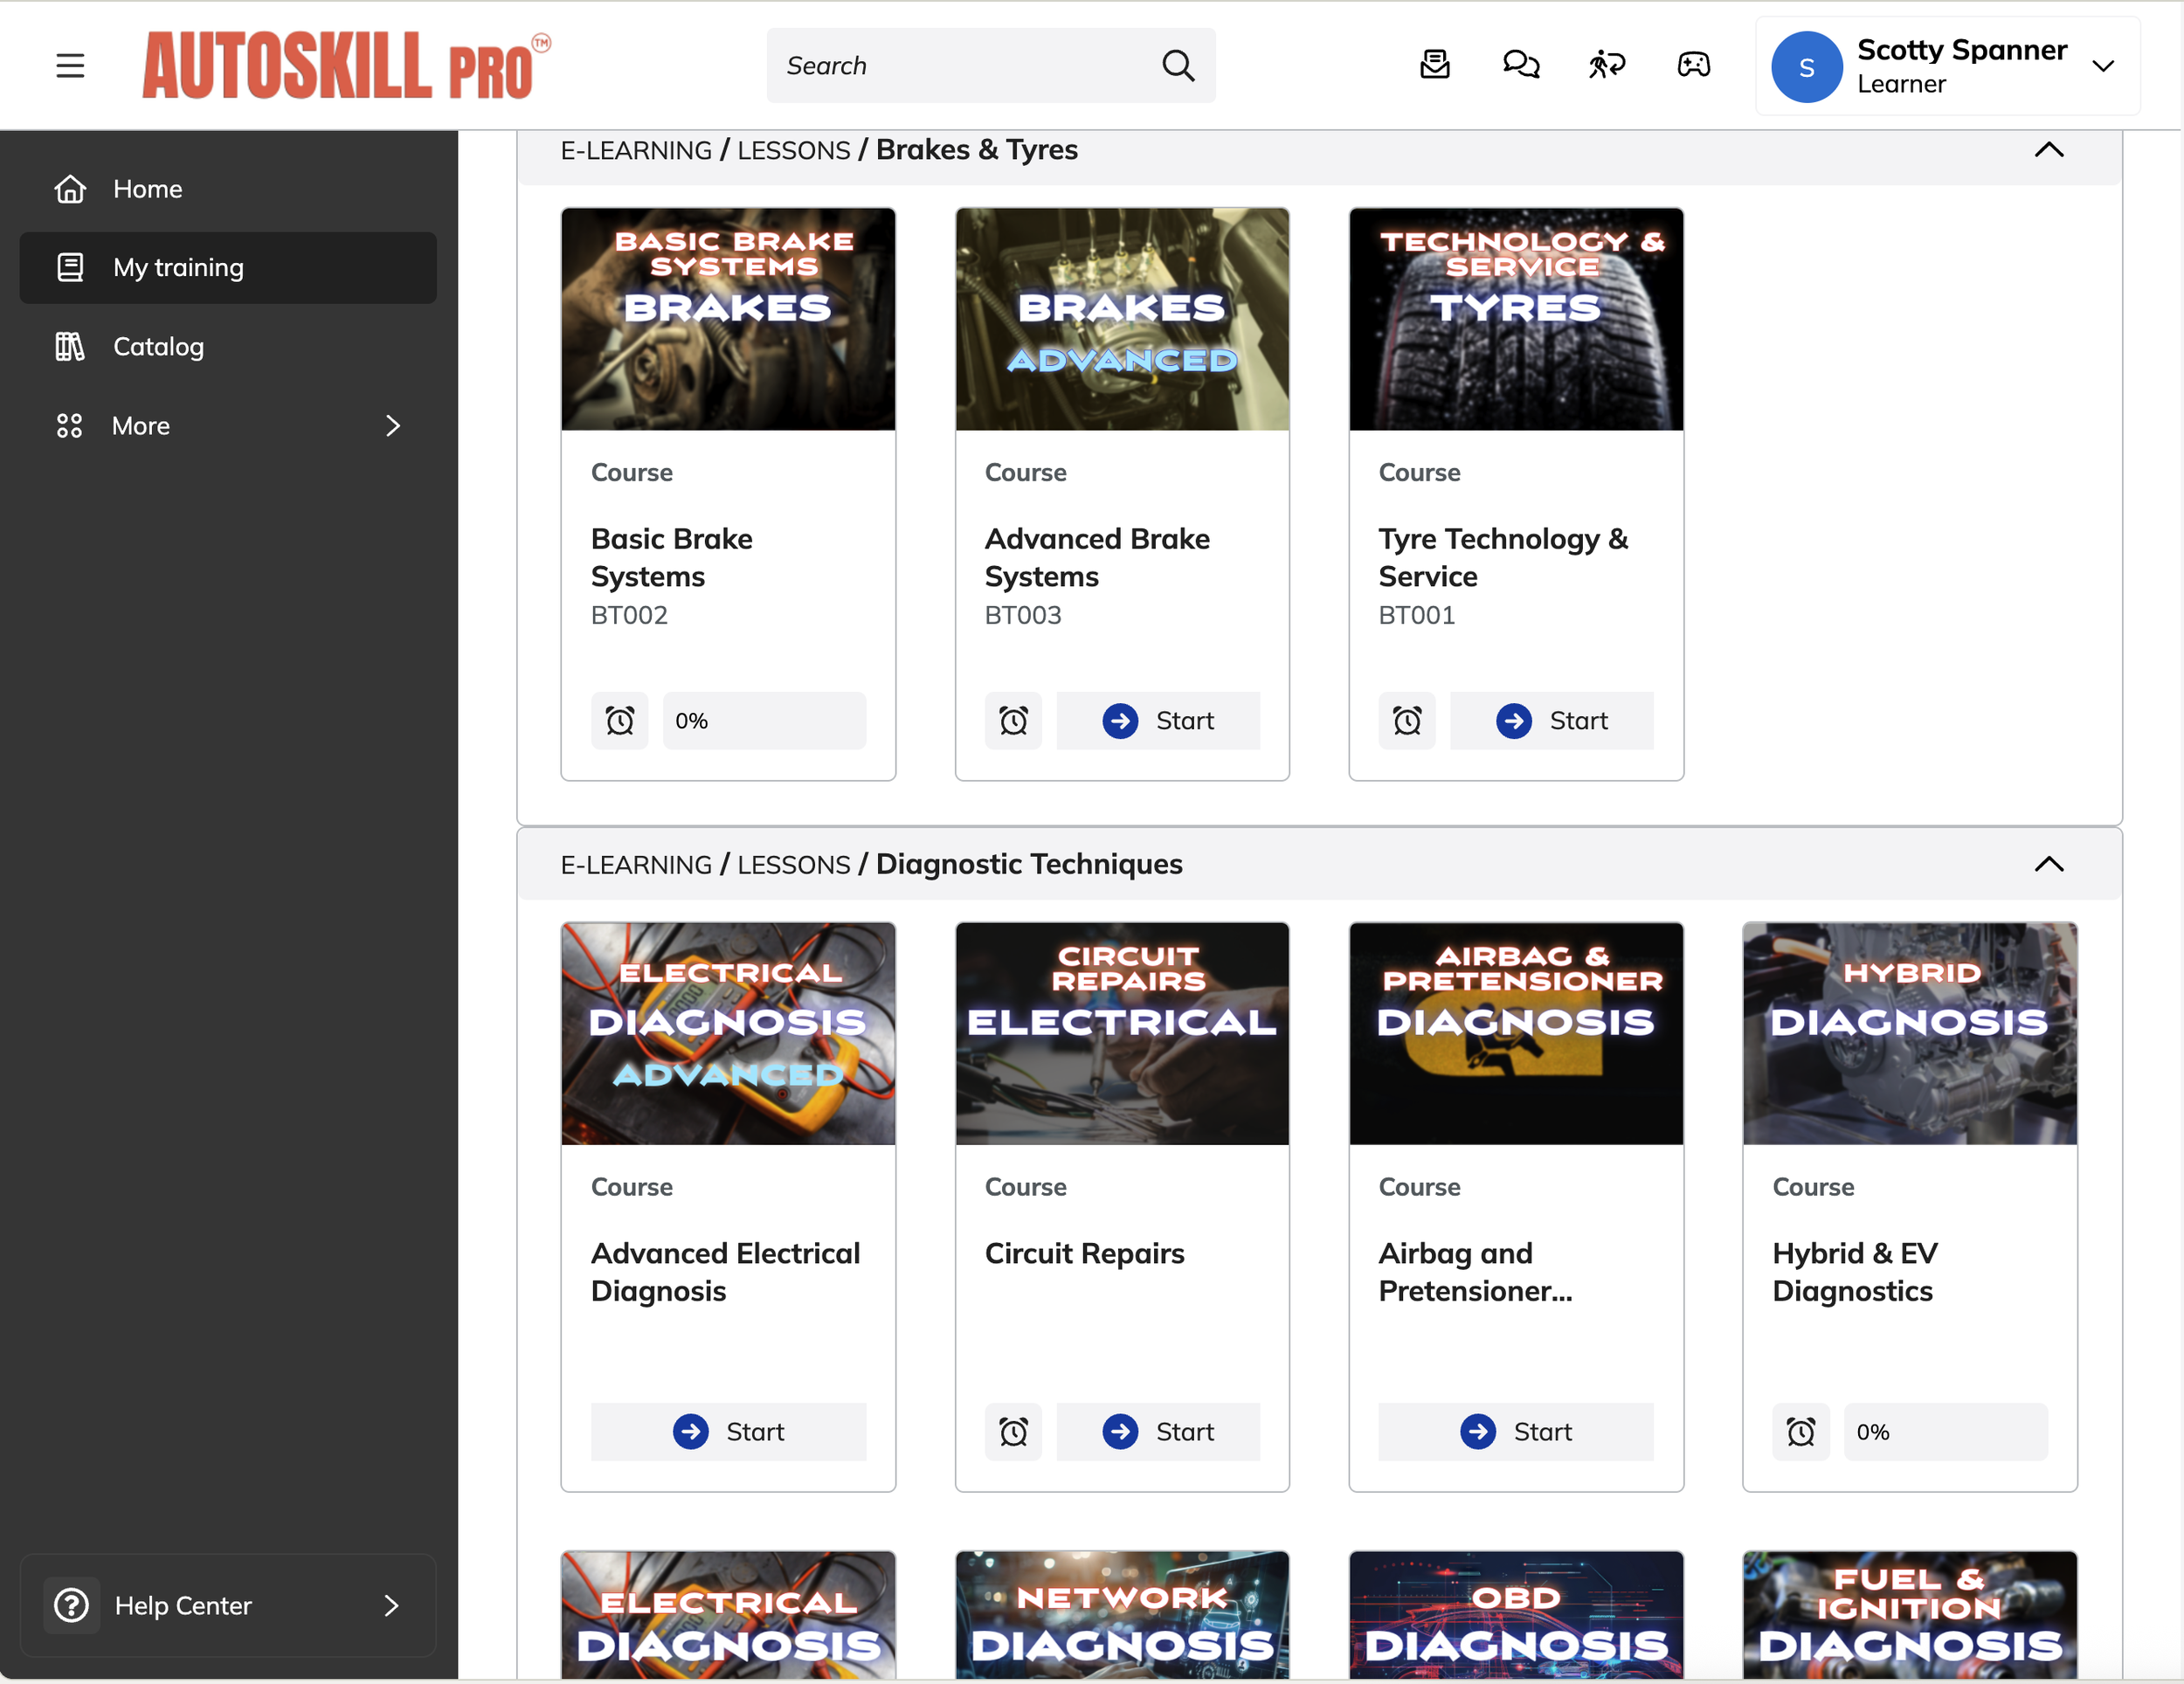
Task: Start the Airbag and Pretensioner course
Action: coord(1515,1432)
